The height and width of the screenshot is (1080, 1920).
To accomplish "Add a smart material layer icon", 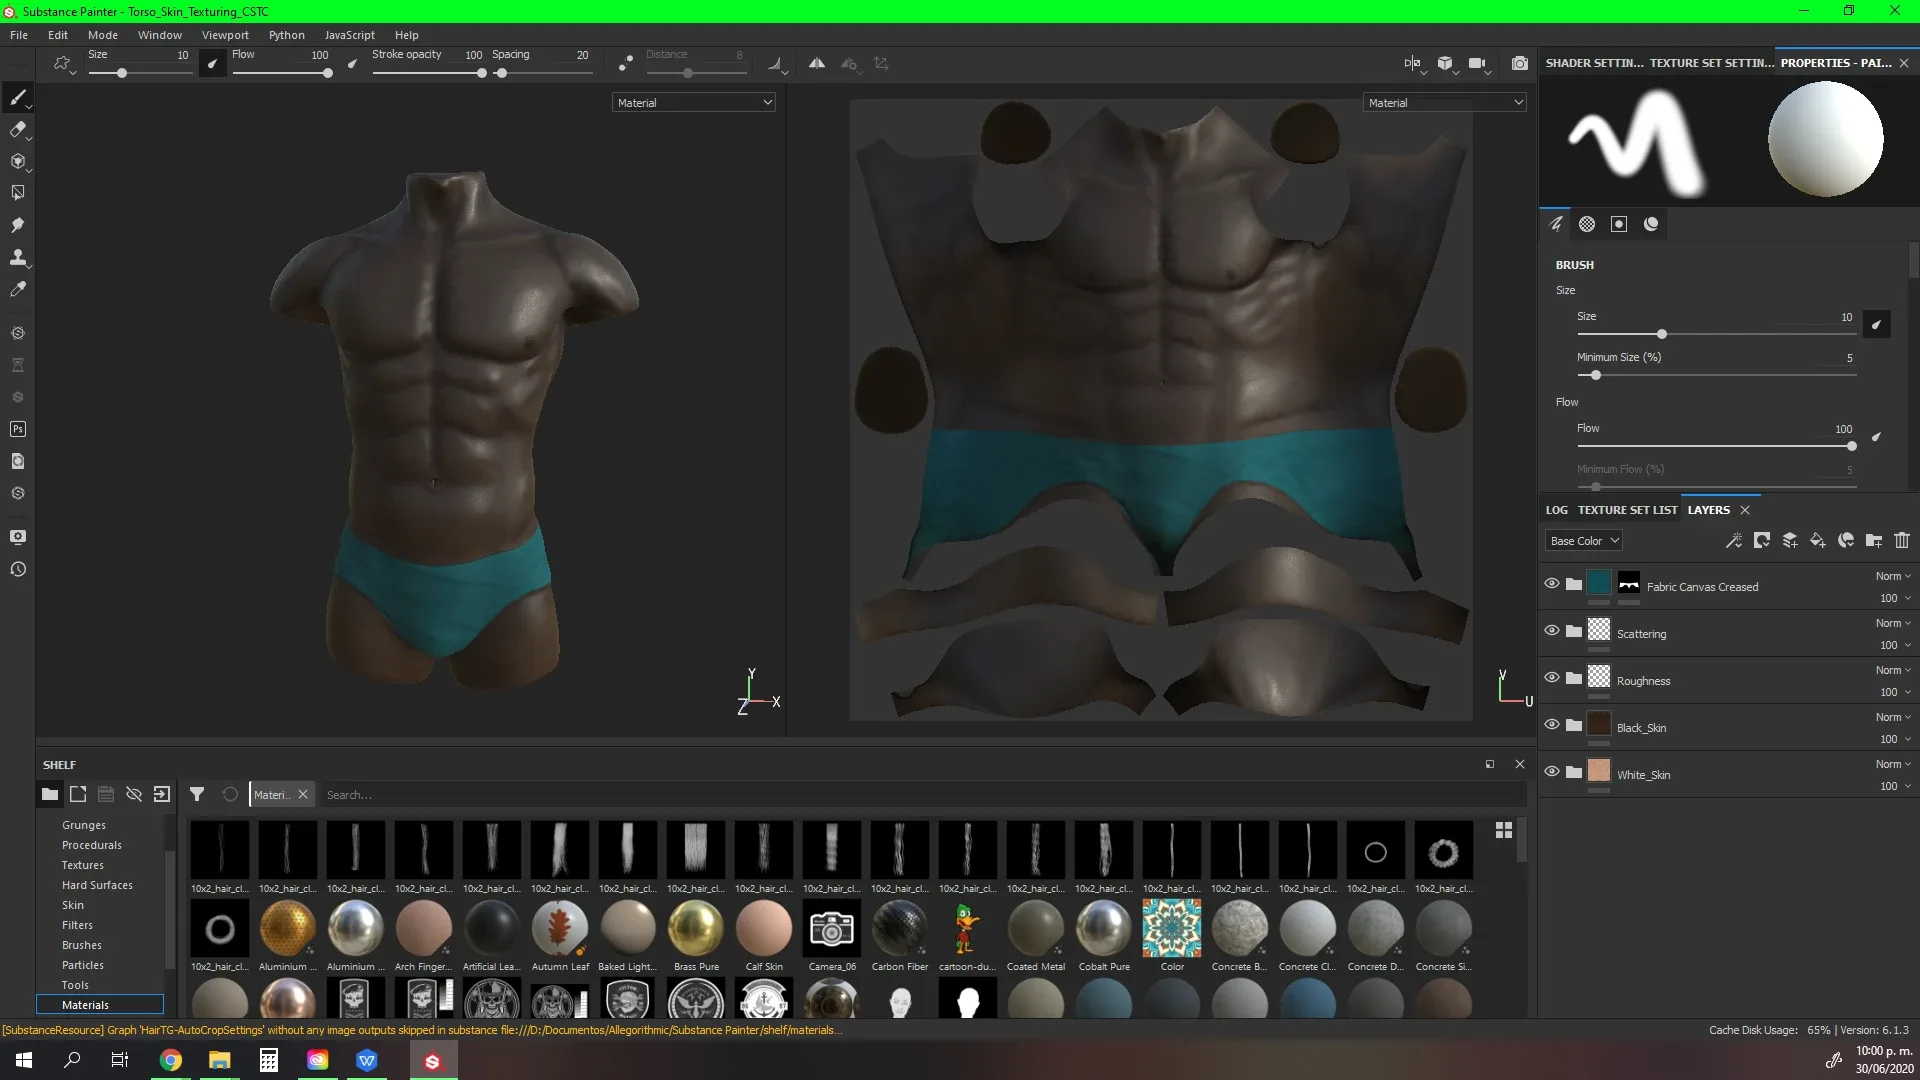I will (1846, 540).
